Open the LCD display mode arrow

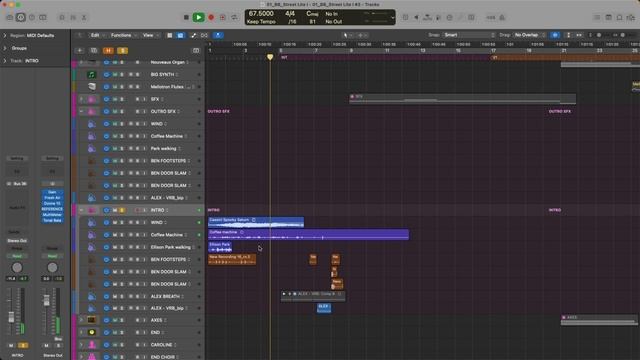pyautogui.click(x=393, y=18)
